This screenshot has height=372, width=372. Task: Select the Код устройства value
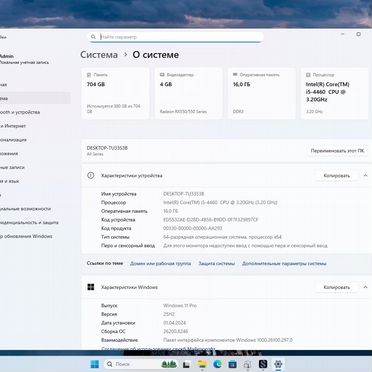[211, 220]
